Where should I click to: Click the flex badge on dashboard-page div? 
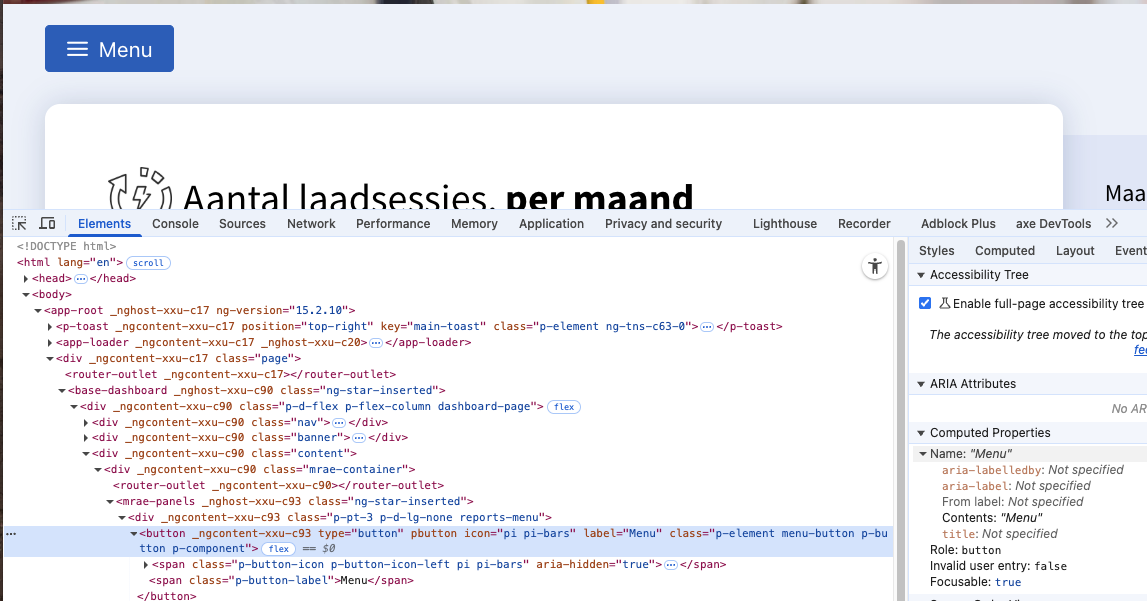click(564, 407)
